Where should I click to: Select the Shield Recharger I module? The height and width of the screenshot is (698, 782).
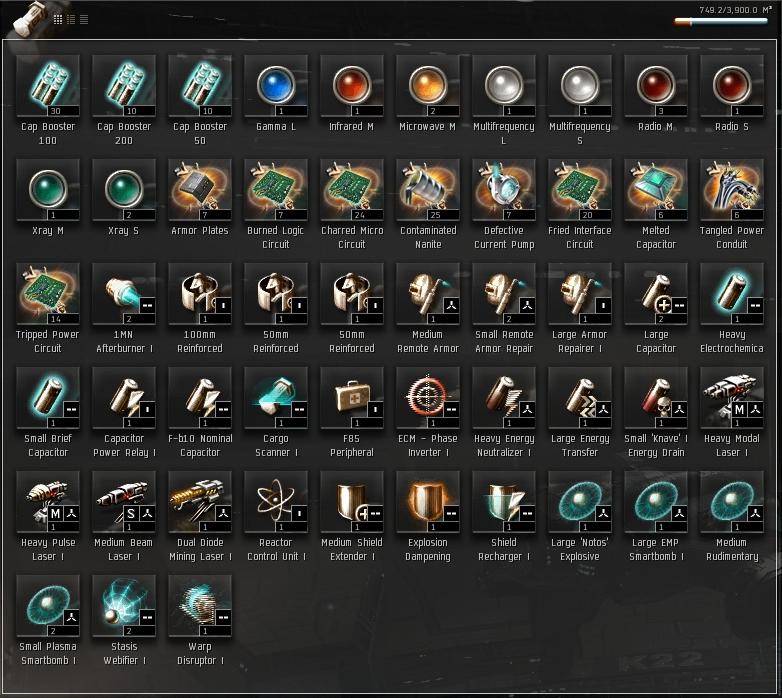point(504,502)
